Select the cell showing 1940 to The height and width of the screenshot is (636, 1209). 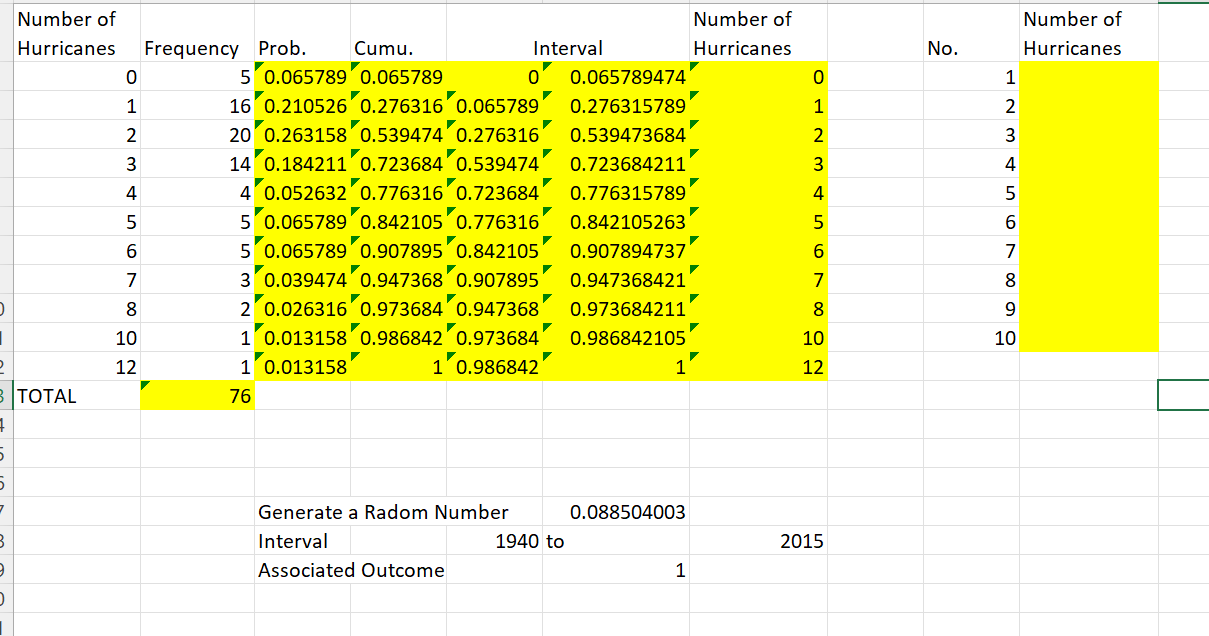pos(530,541)
